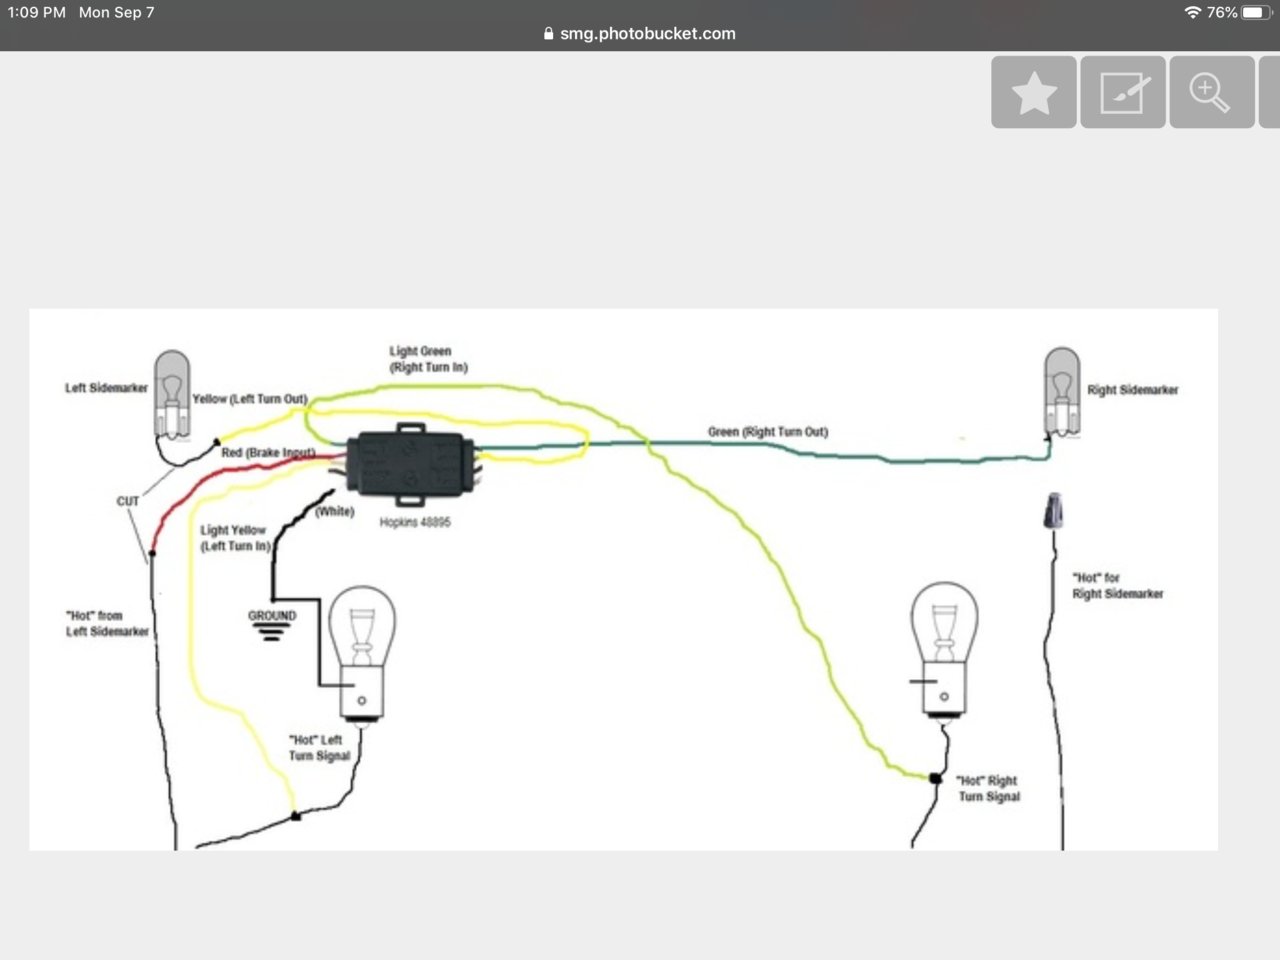Tap the magnifier zoom icon

1212,92
